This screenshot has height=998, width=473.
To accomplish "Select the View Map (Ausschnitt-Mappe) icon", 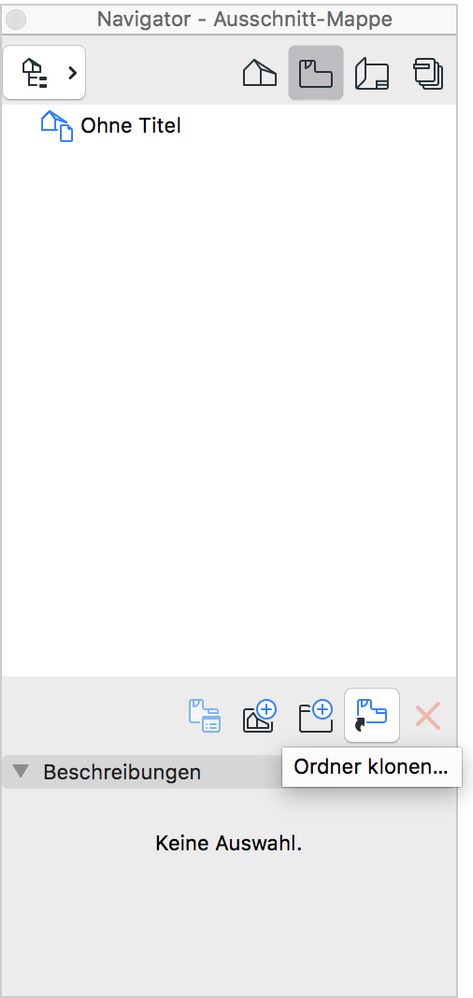I will (316, 73).
